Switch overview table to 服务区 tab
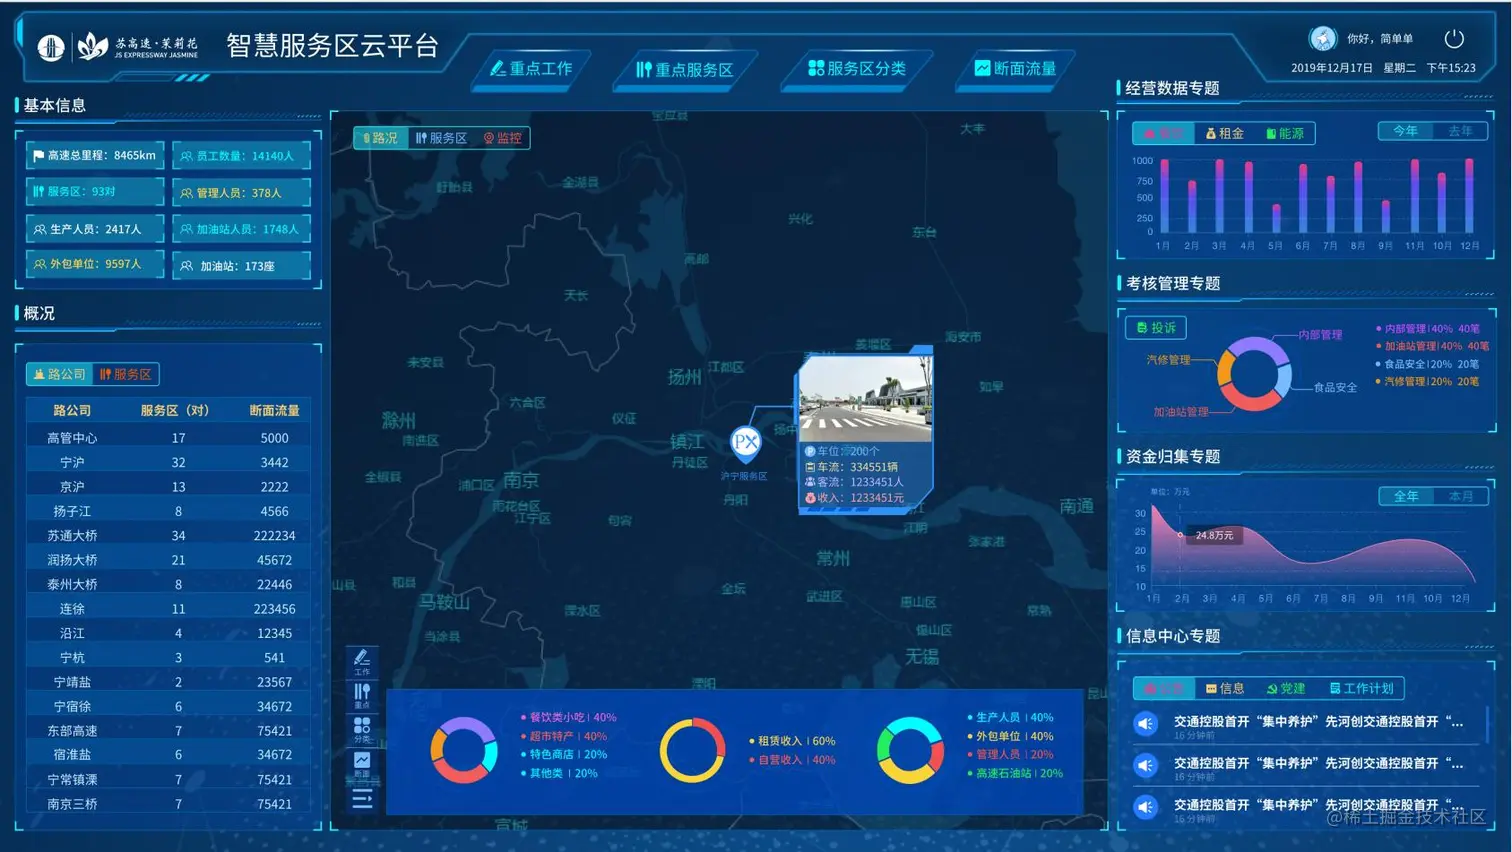This screenshot has width=1512, height=852. coord(126,374)
